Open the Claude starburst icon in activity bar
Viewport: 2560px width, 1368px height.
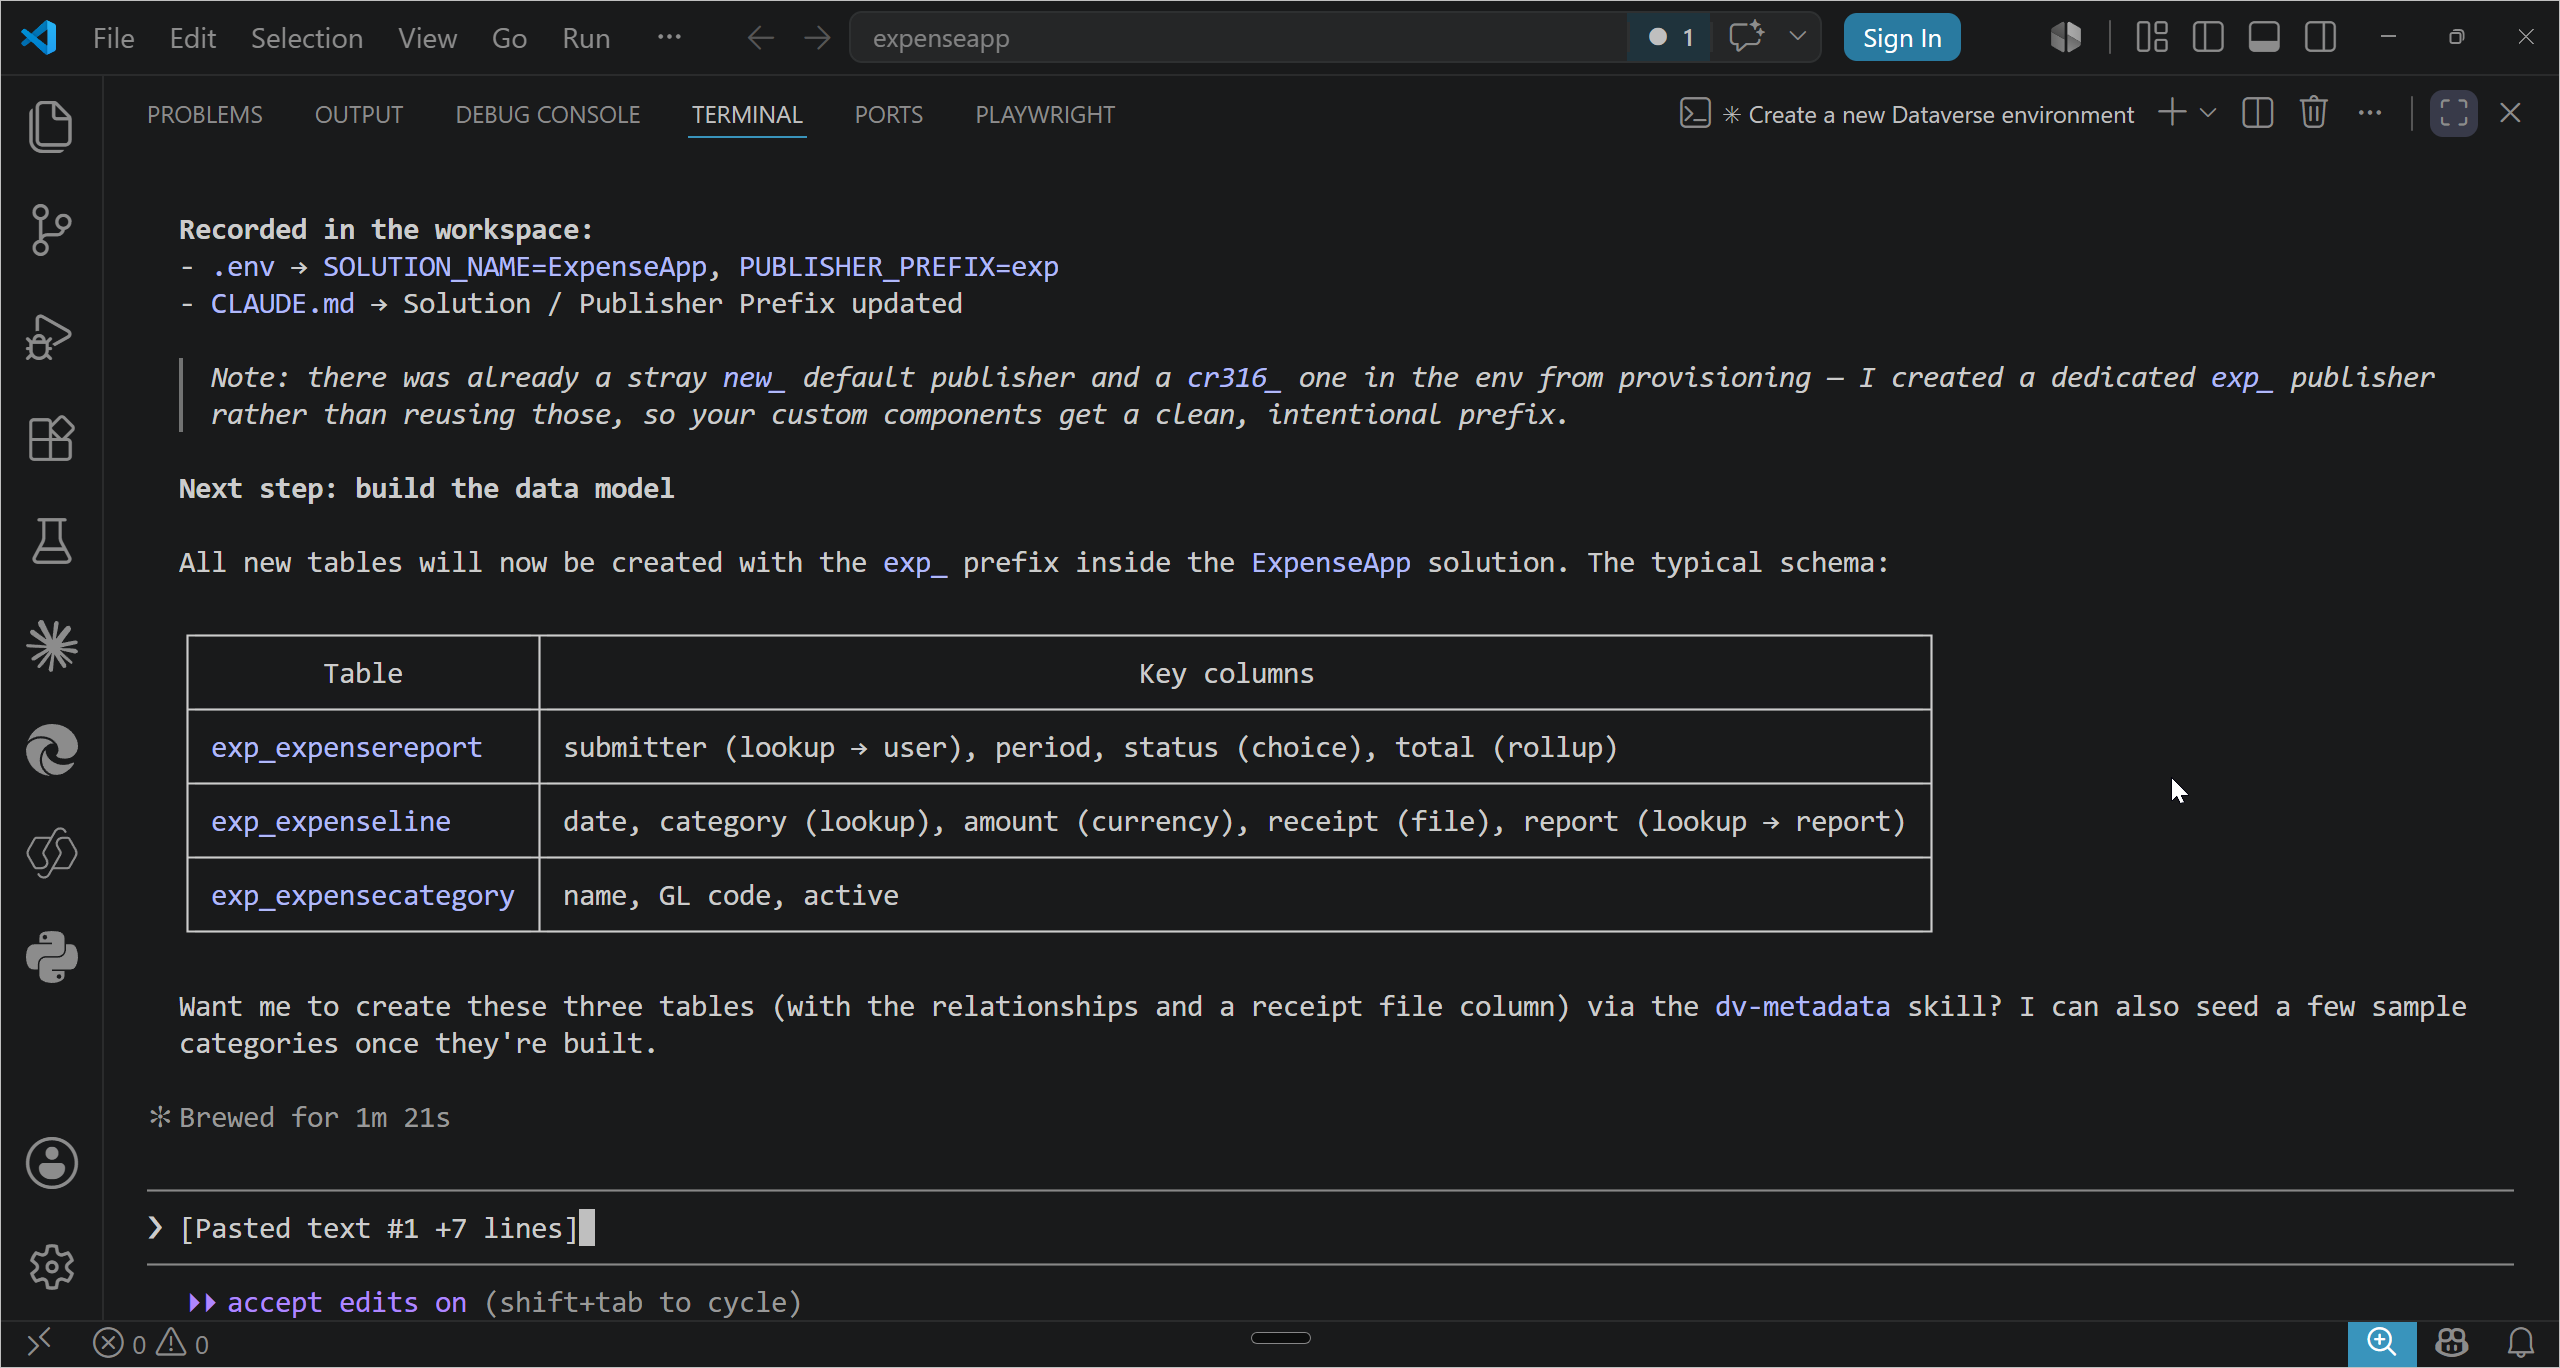[51, 645]
